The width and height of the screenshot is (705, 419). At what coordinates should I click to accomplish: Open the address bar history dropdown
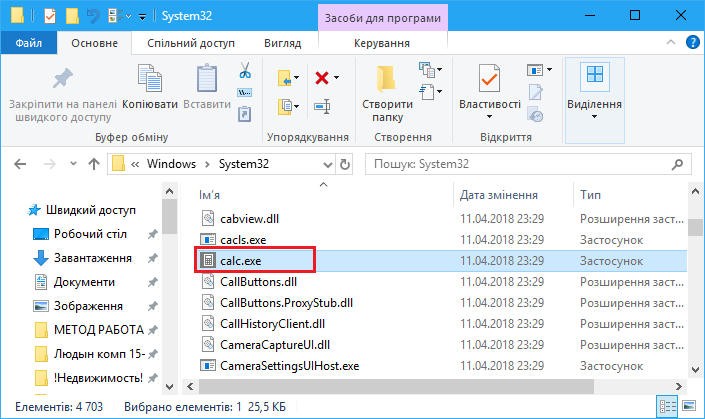click(x=328, y=165)
